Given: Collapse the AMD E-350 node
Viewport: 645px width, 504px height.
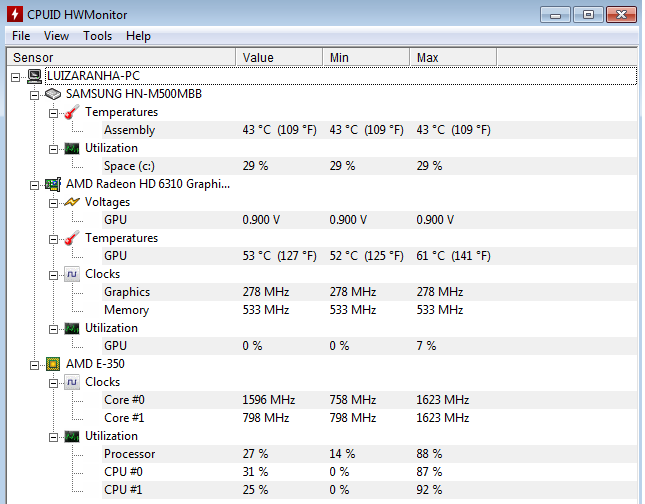Looking at the screenshot, I should click(35, 365).
